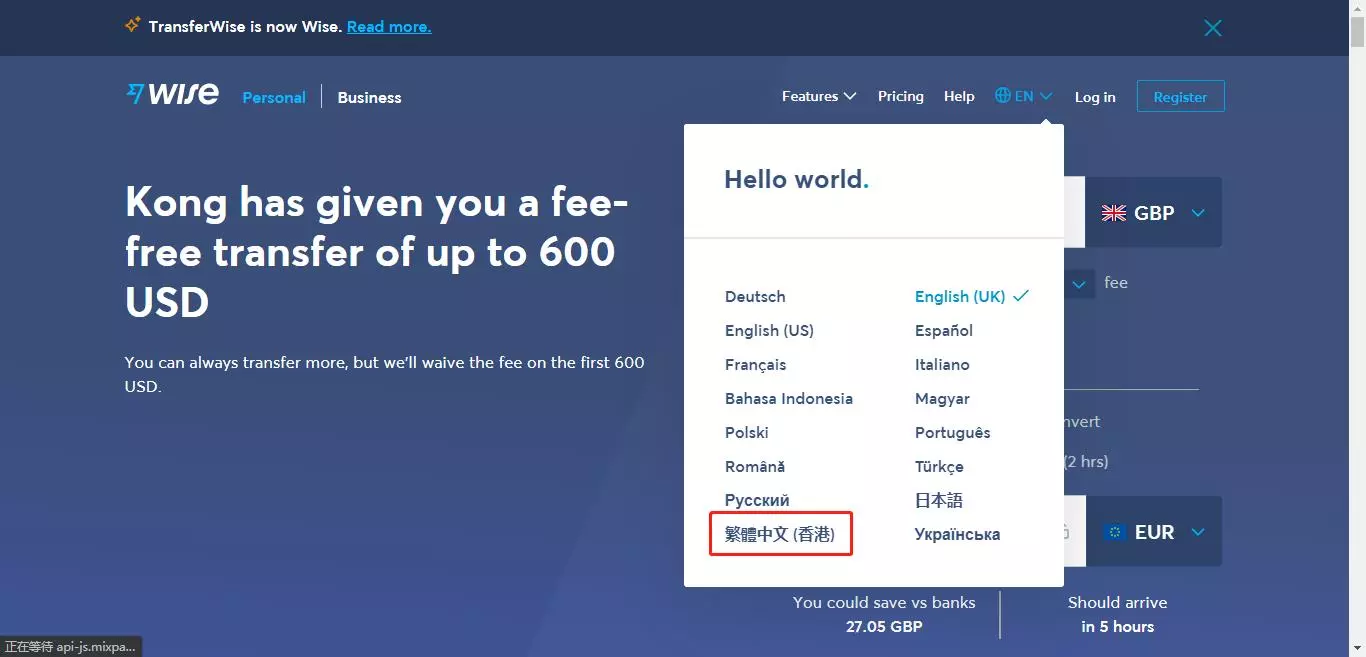Click the EU flag icon beside EUR

(1114, 532)
